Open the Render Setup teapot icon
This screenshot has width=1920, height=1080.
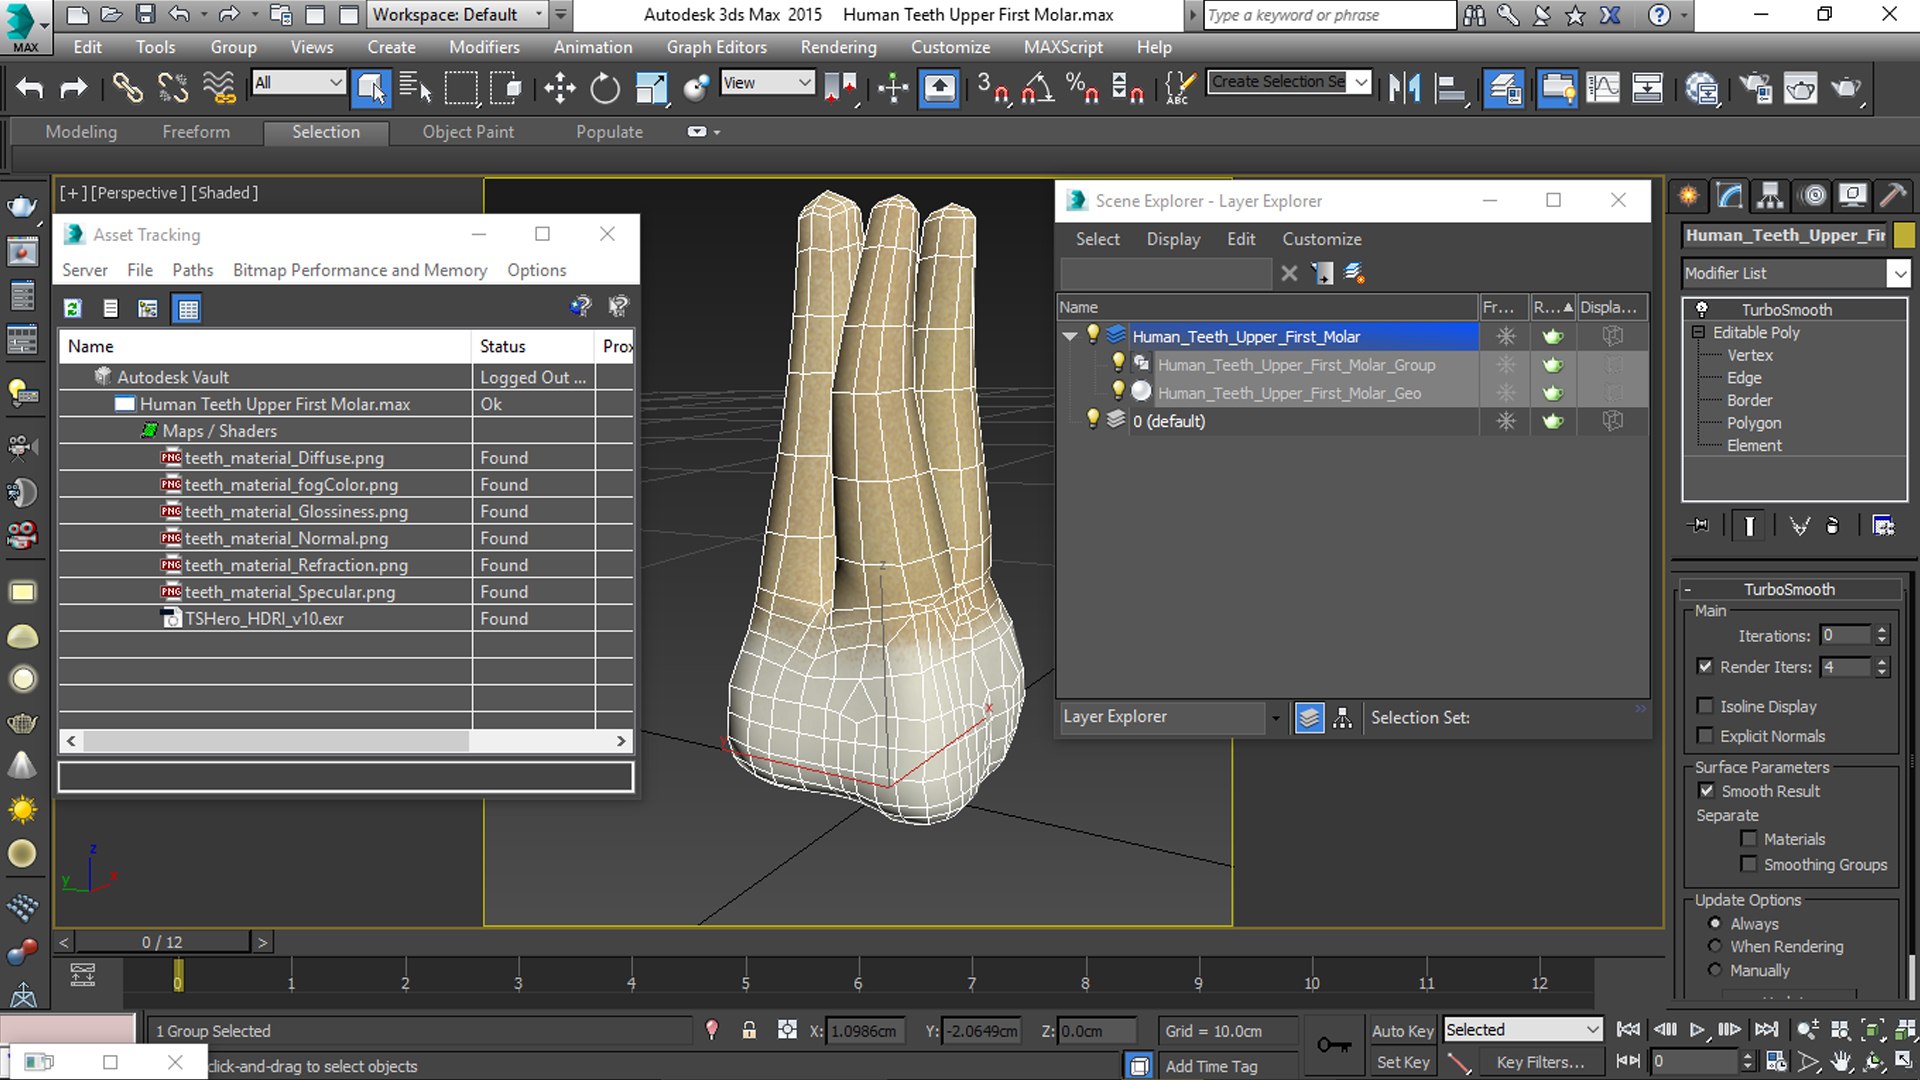(1755, 88)
